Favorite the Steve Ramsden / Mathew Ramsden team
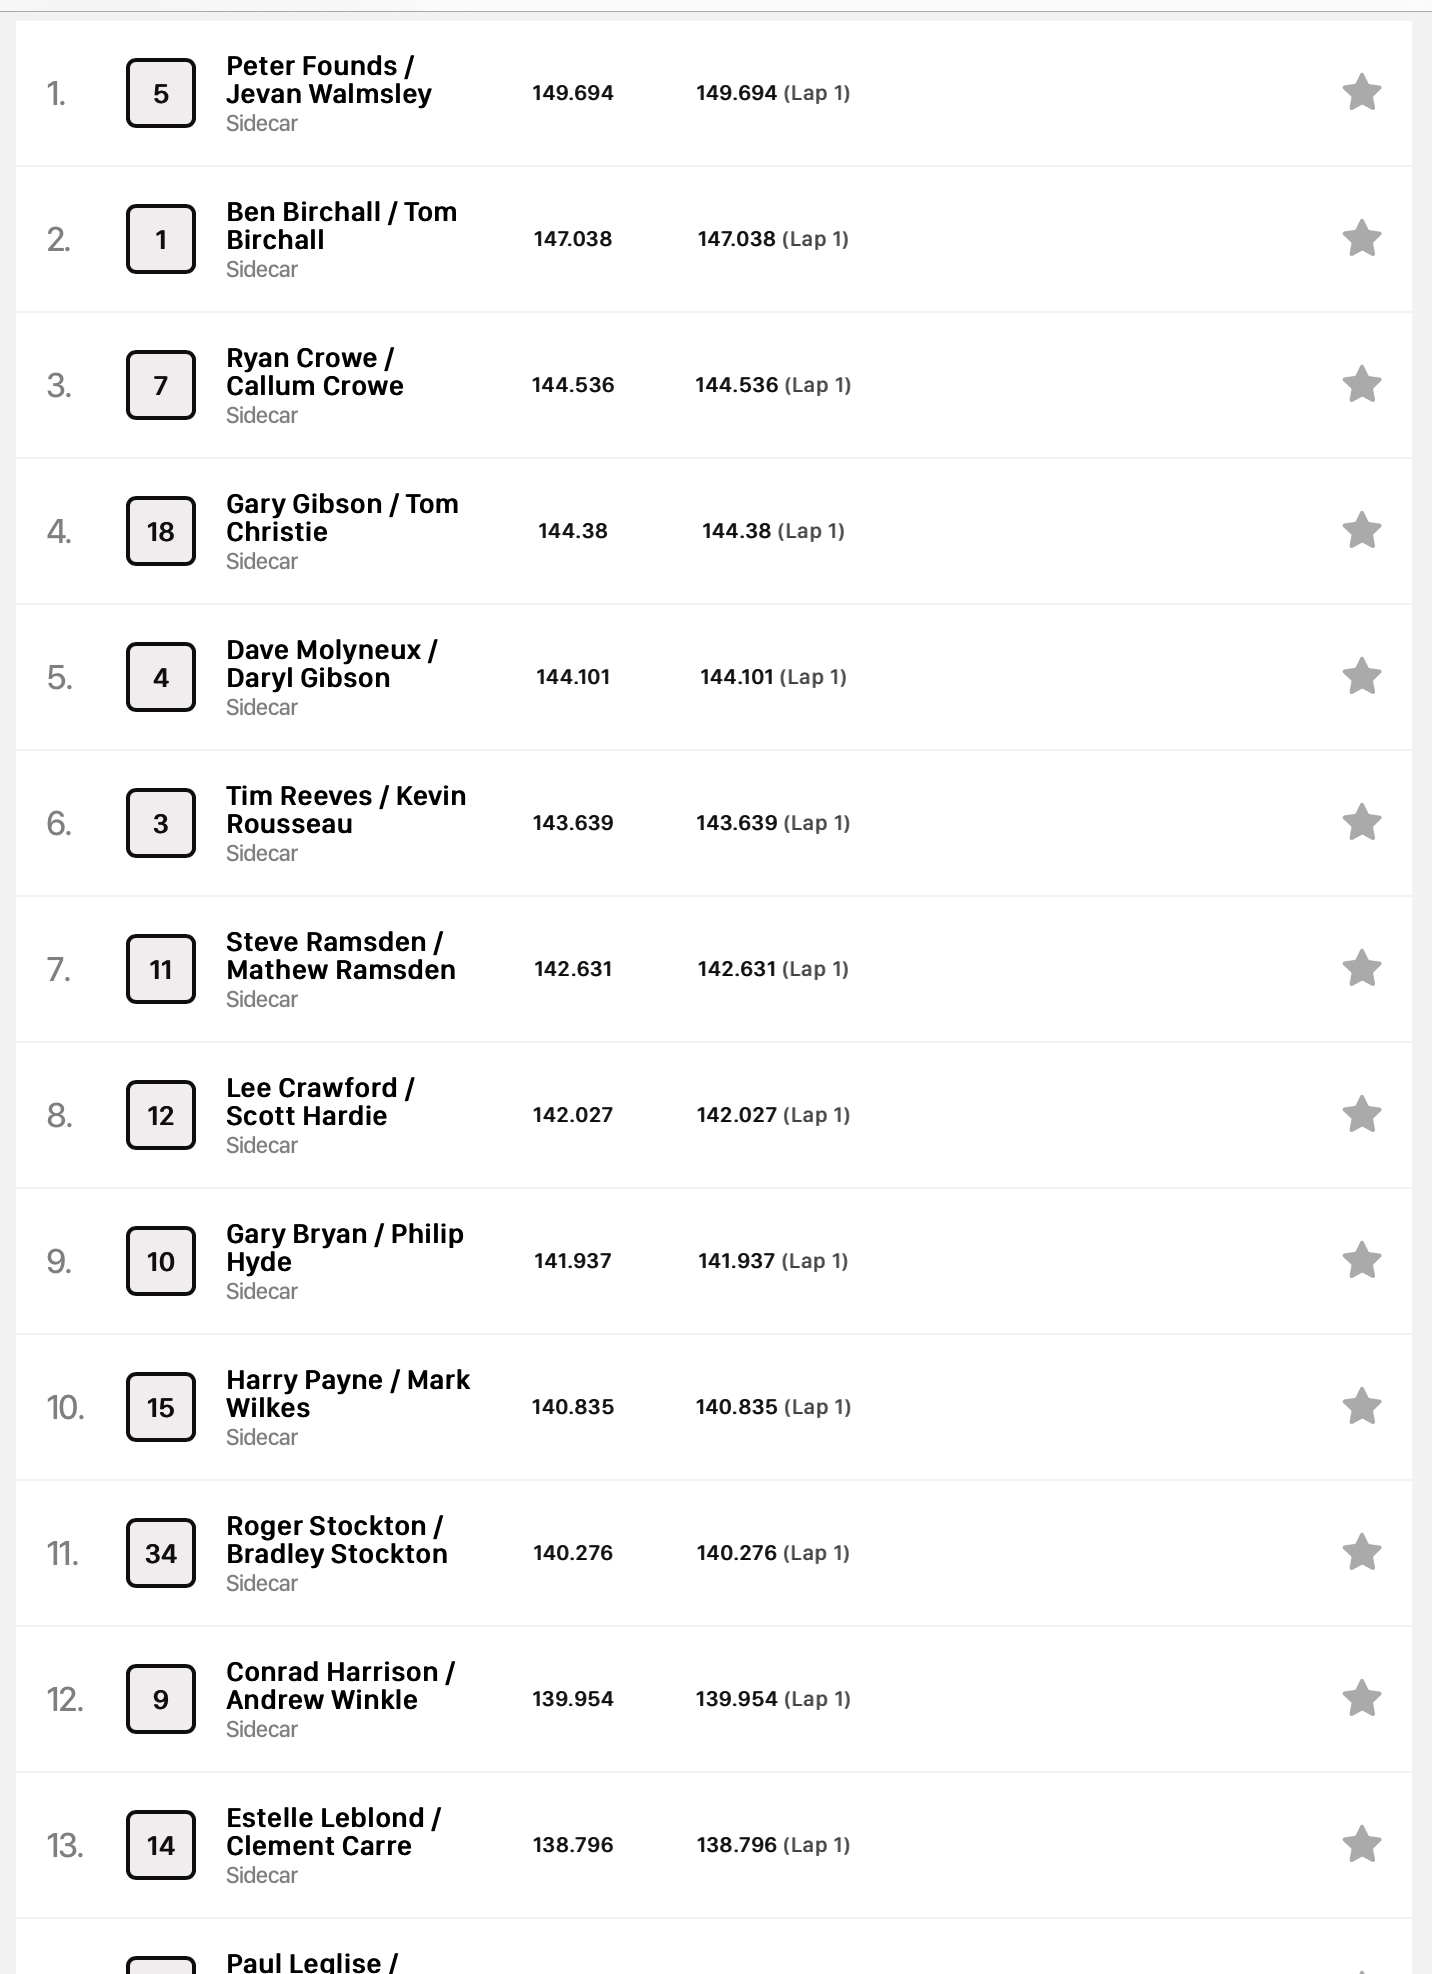Screen dimensions: 1432x1974 (1361, 969)
